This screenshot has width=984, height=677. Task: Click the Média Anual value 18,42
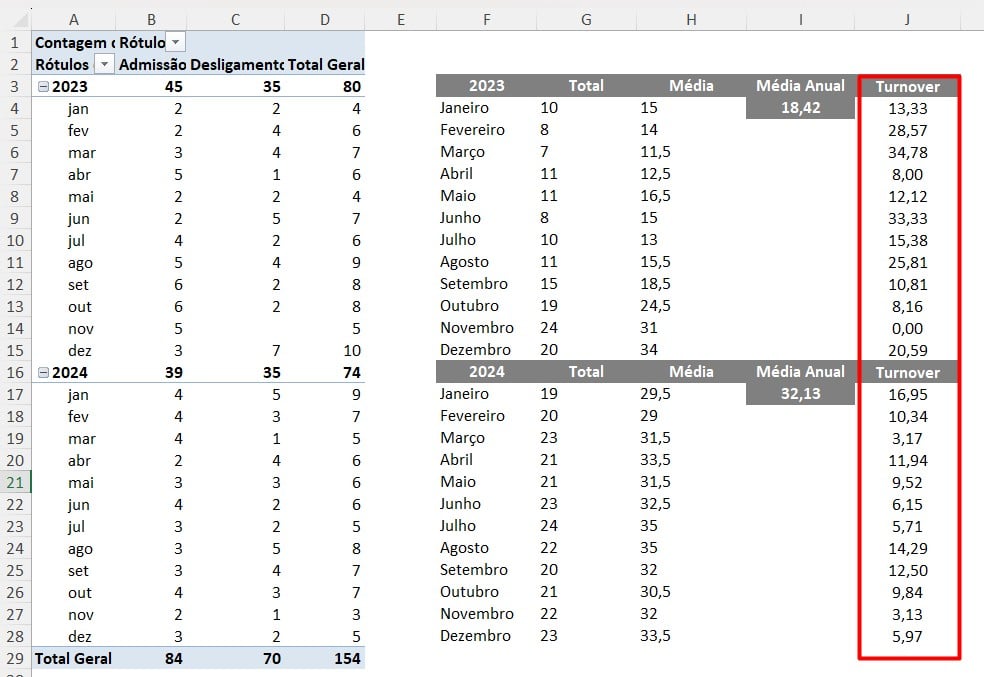point(800,108)
